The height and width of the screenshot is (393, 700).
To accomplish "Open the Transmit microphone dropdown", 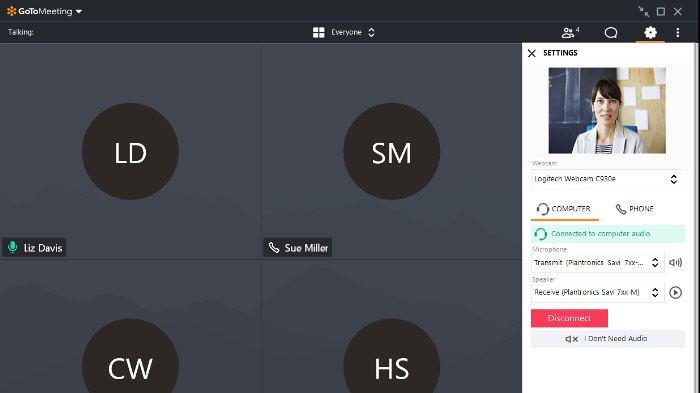I will coord(597,263).
